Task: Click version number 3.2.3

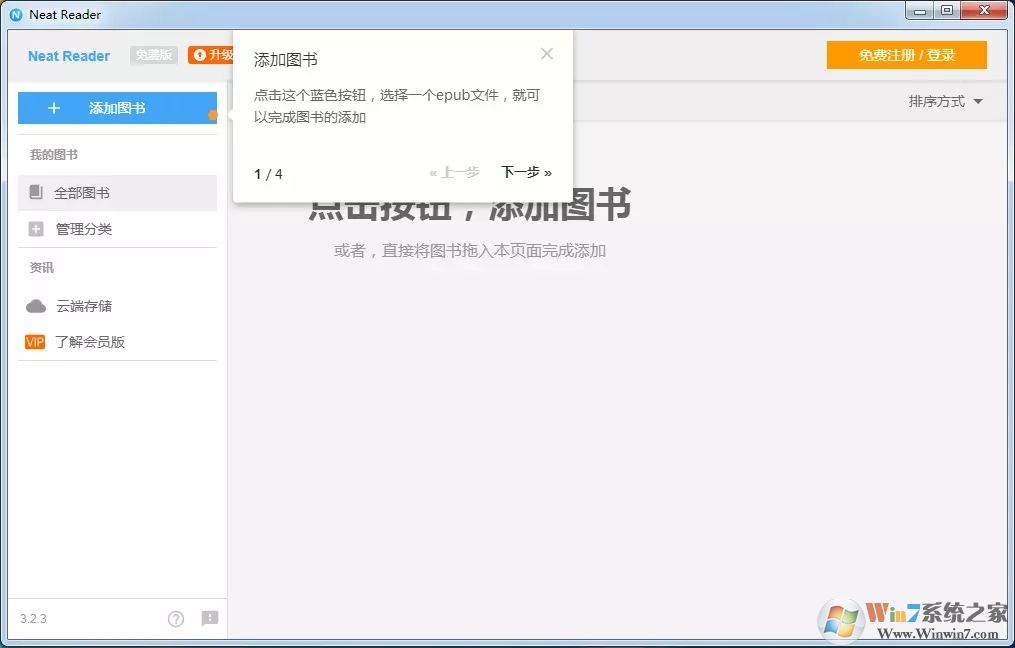Action: pos(33,619)
